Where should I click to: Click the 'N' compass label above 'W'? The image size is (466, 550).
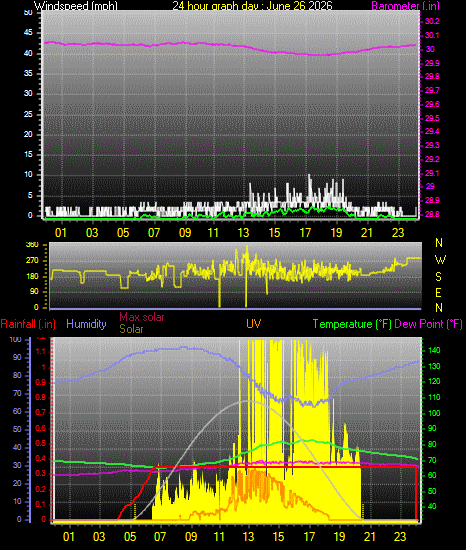[439, 243]
